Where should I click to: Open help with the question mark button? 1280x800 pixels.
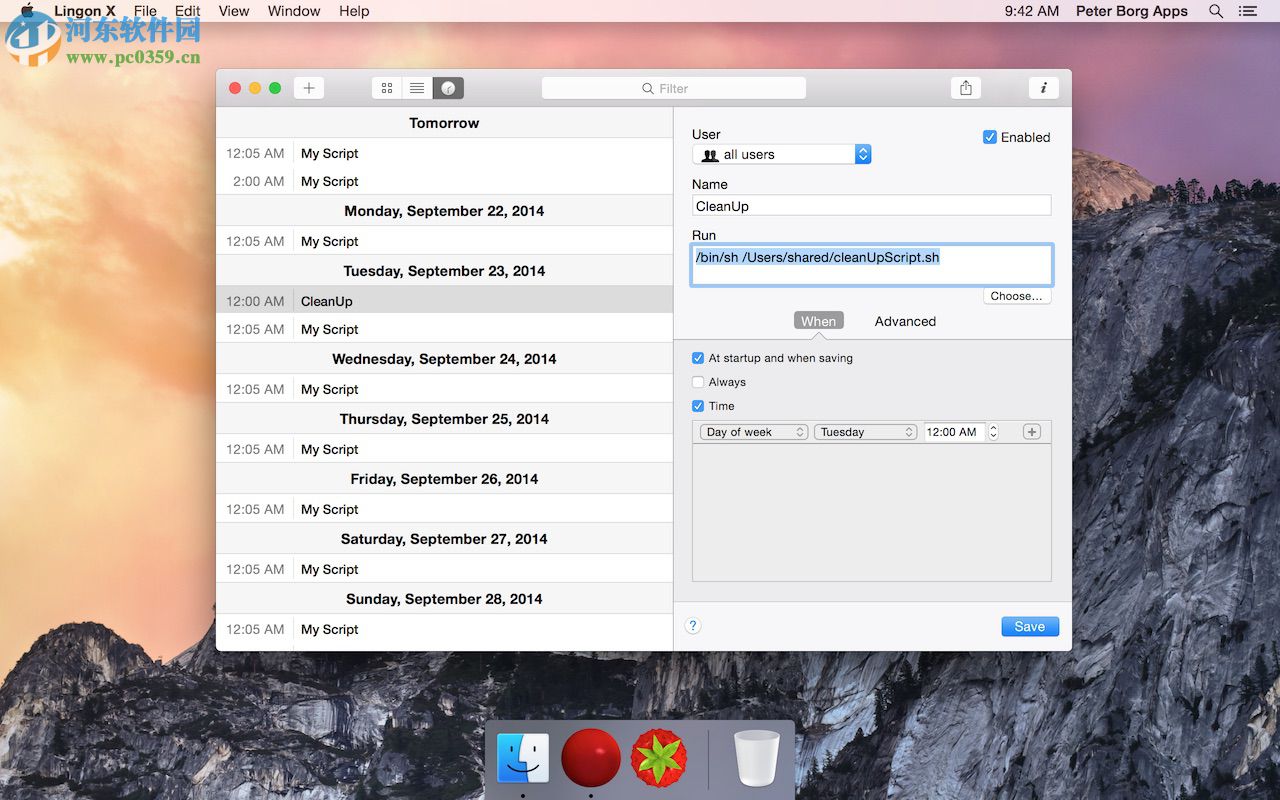(x=693, y=626)
